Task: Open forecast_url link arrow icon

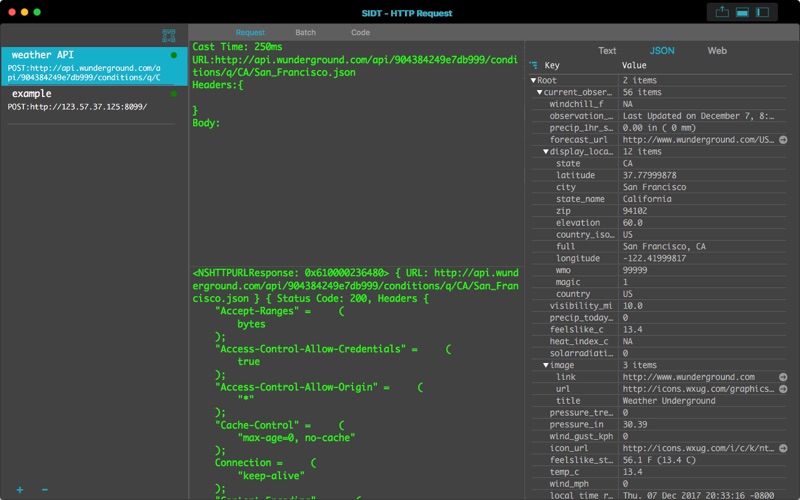Action: [x=783, y=140]
